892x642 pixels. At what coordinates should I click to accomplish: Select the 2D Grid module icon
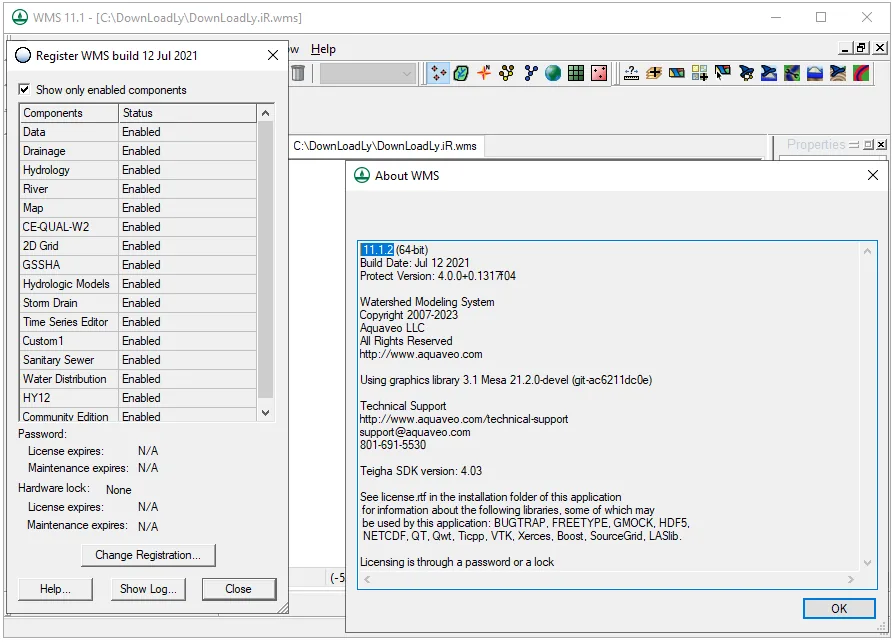[576, 73]
